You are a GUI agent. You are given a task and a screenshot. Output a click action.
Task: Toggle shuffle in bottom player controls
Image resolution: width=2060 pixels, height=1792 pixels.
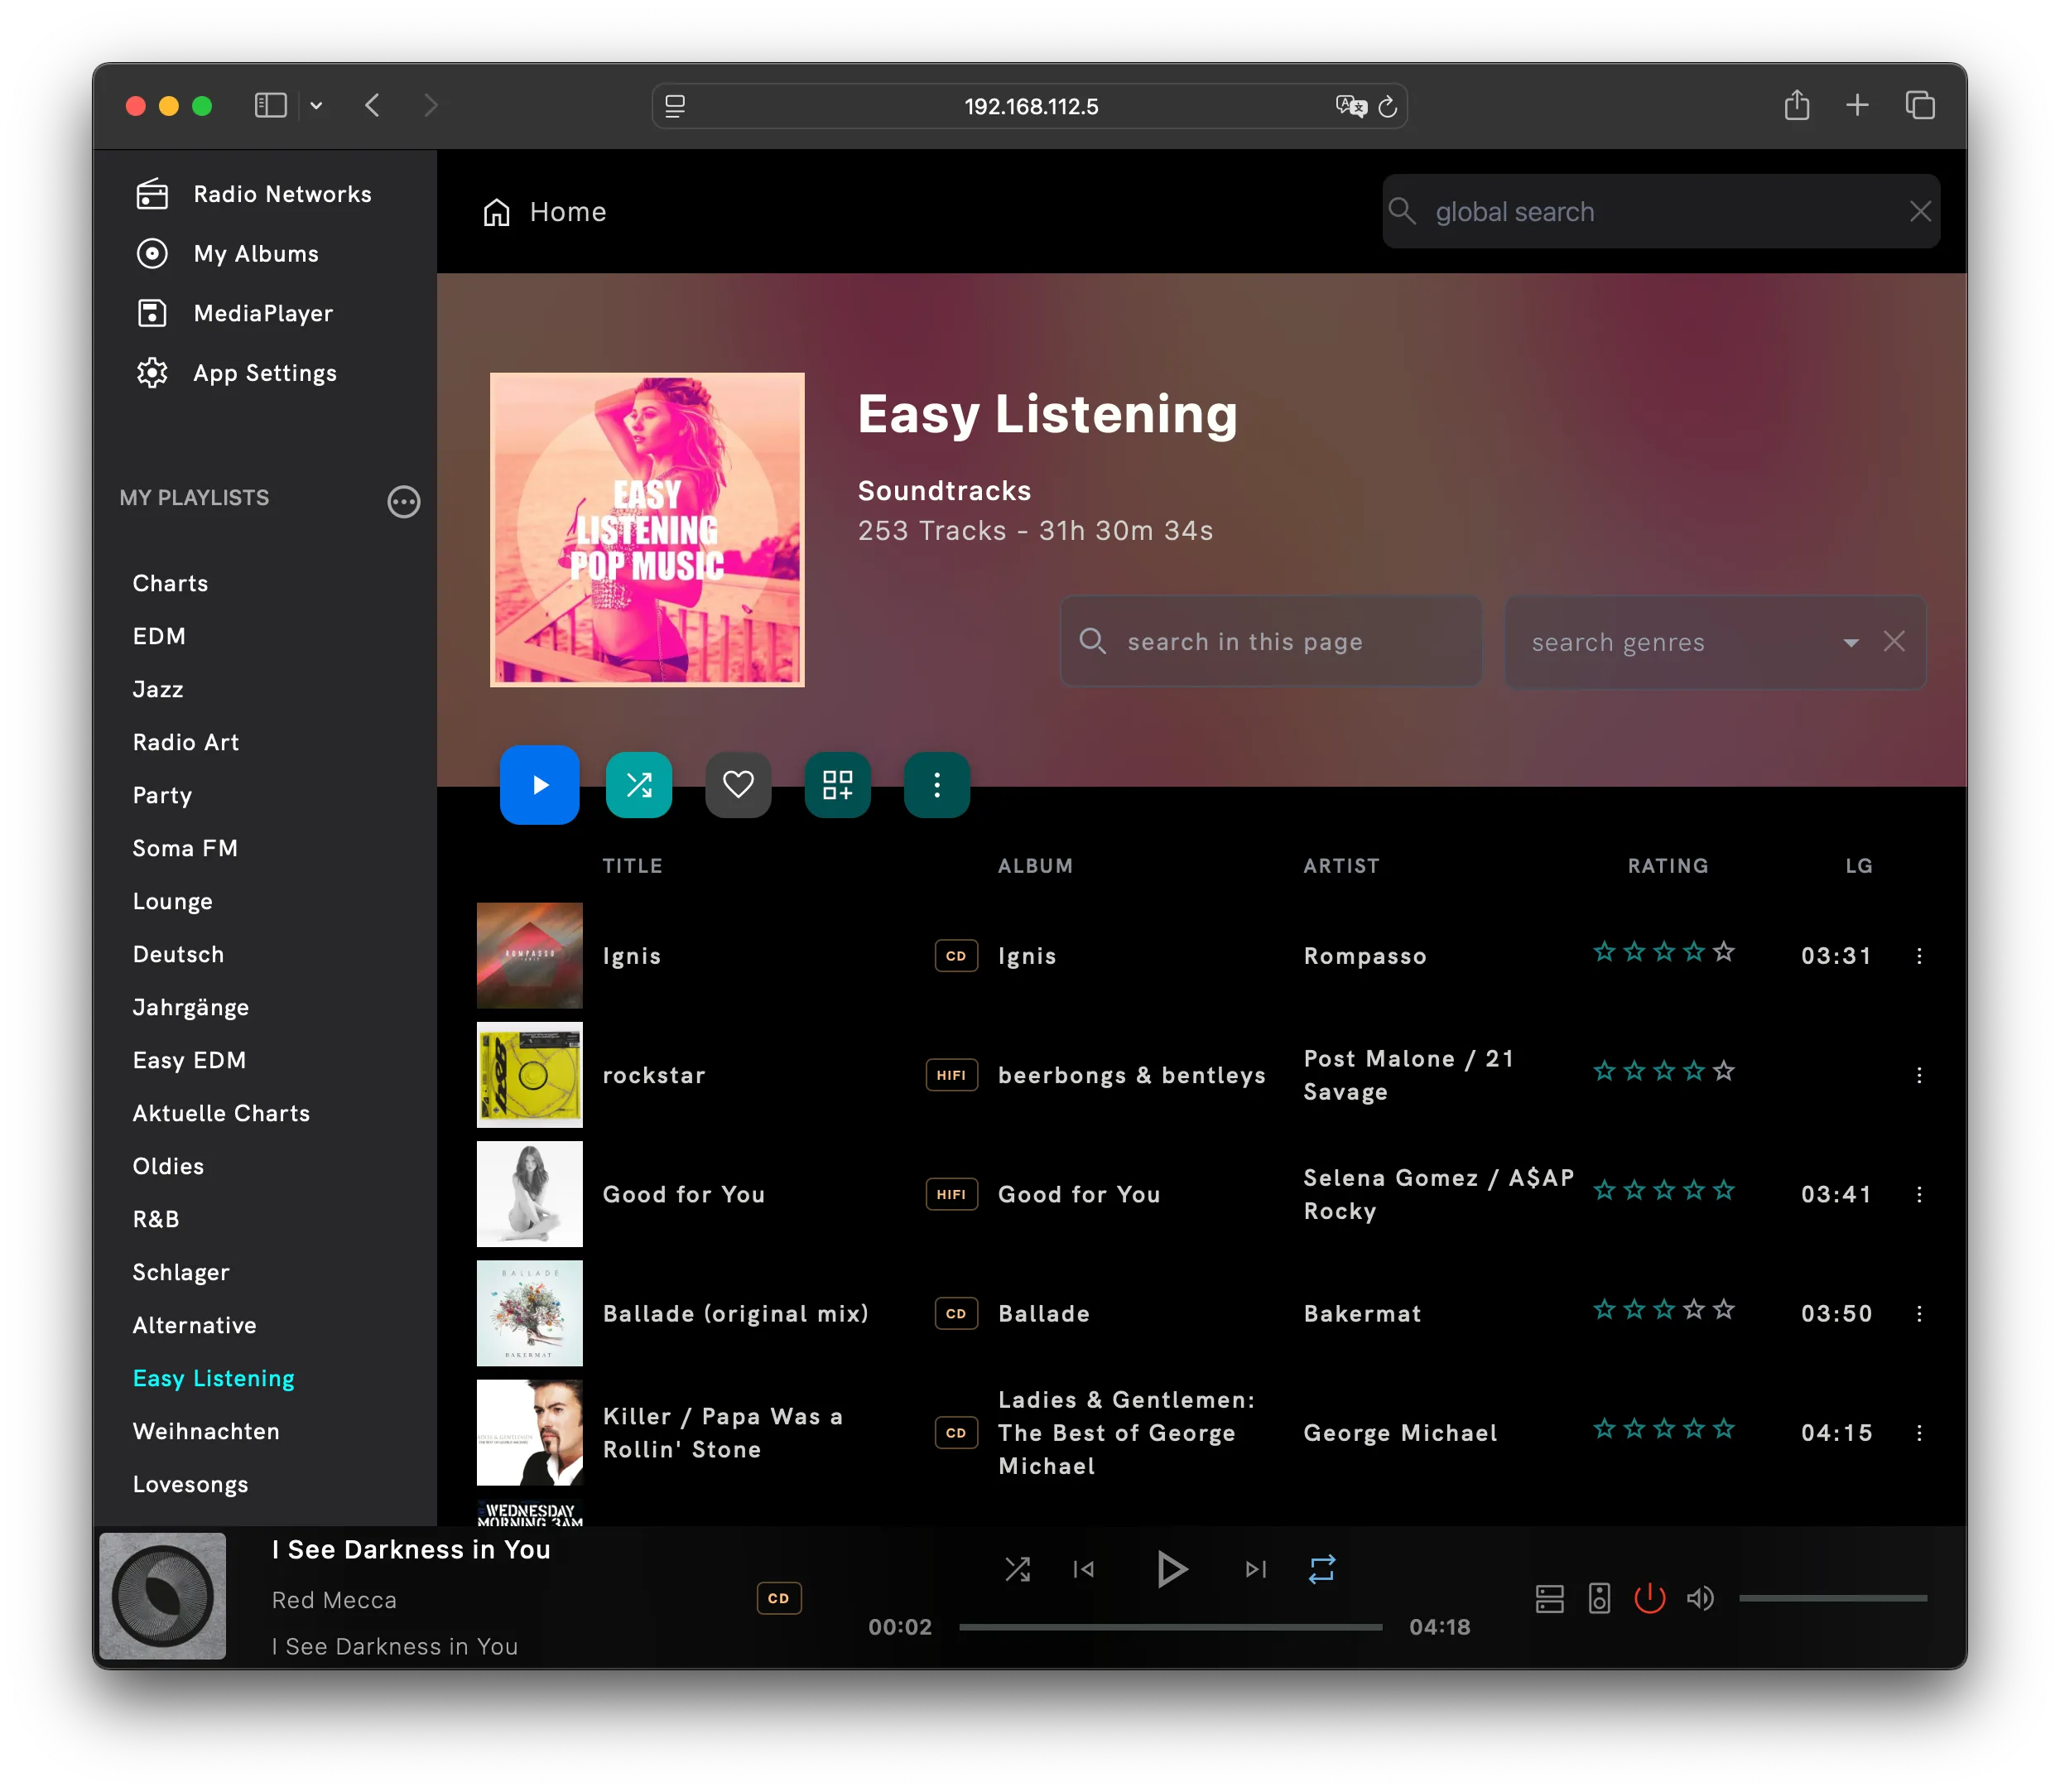[x=1017, y=1569]
